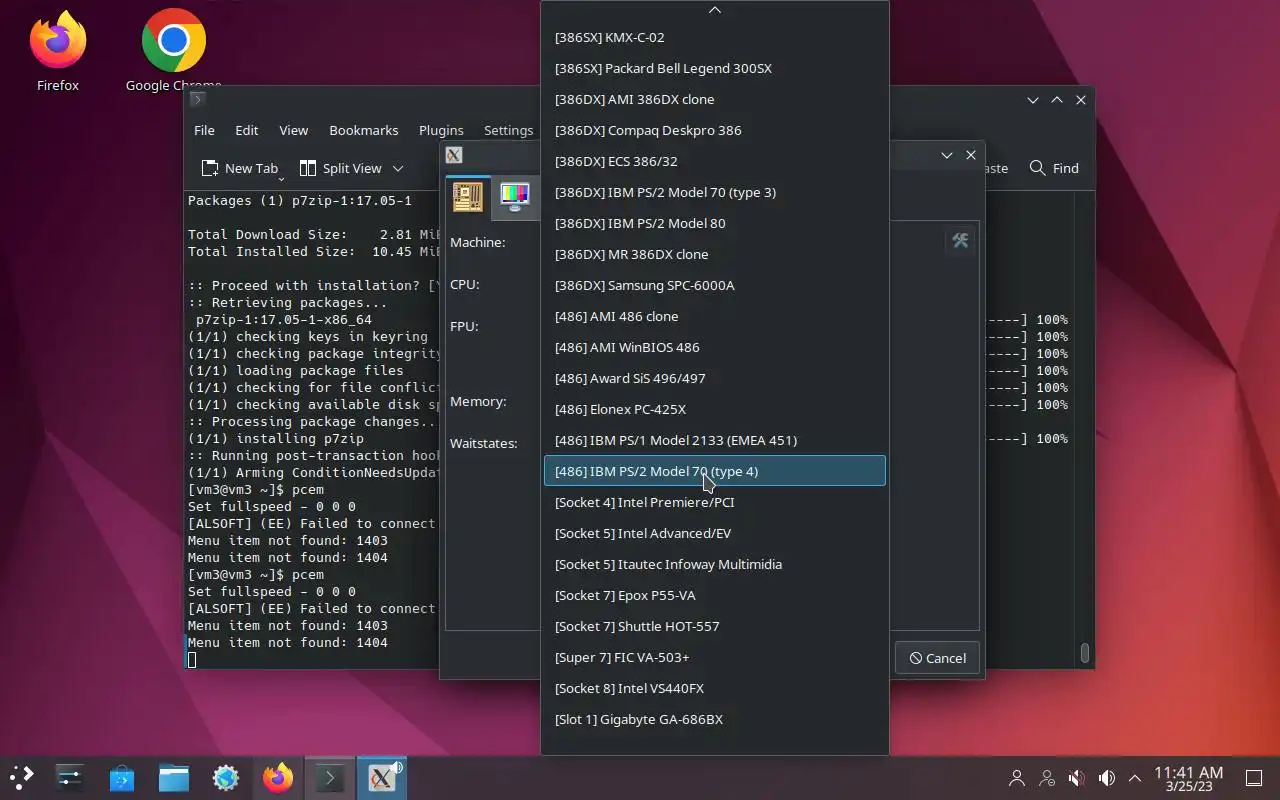Pick [386DX] MR 386DX clone
This screenshot has height=800, width=1280.
714,254
